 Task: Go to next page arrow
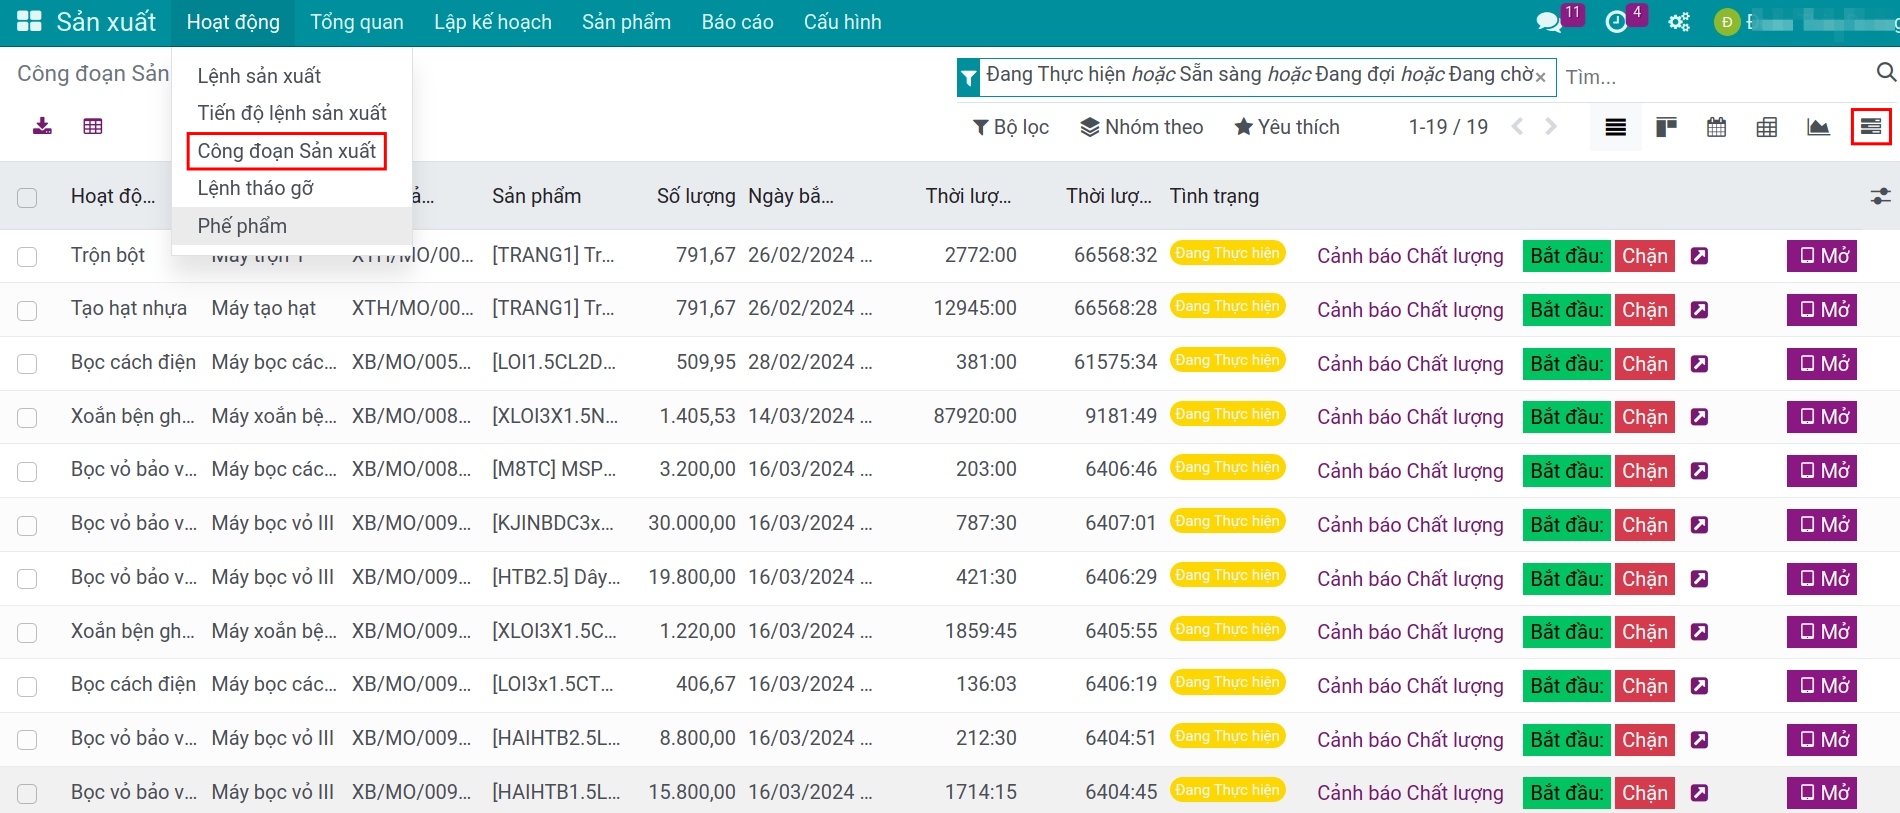coord(1551,127)
